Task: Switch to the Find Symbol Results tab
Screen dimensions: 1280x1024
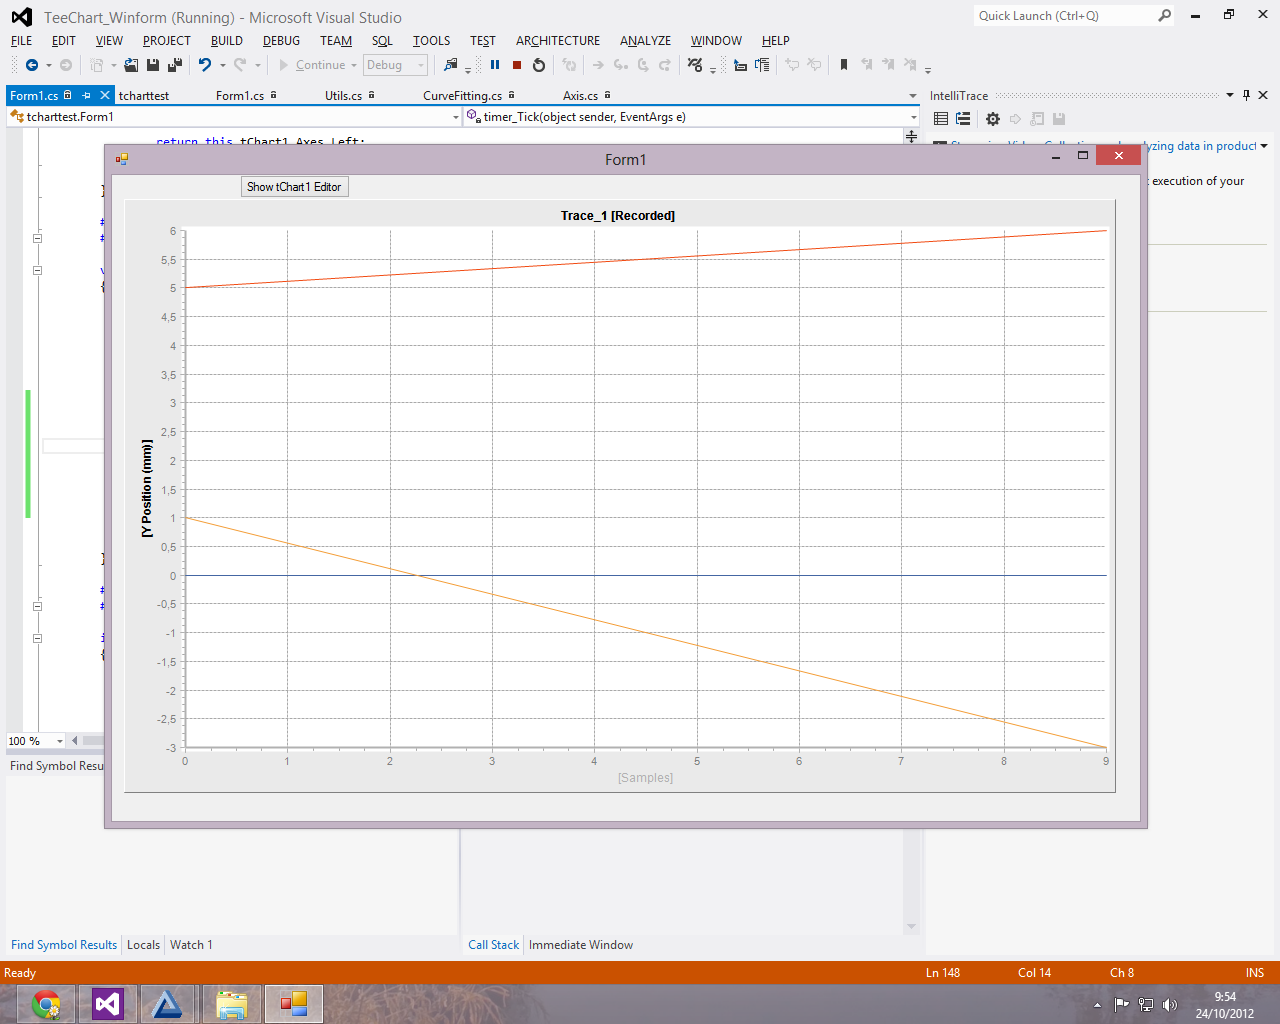Action: pyautogui.click(x=64, y=945)
